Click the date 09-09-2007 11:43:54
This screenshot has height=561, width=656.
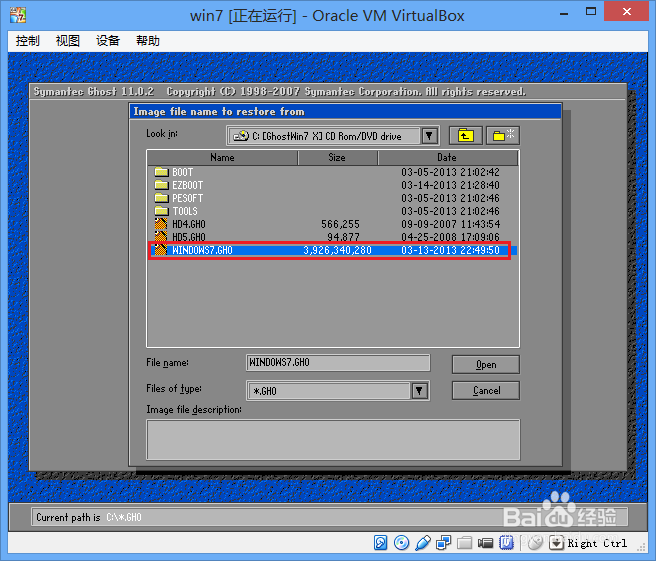pyautogui.click(x=450, y=224)
